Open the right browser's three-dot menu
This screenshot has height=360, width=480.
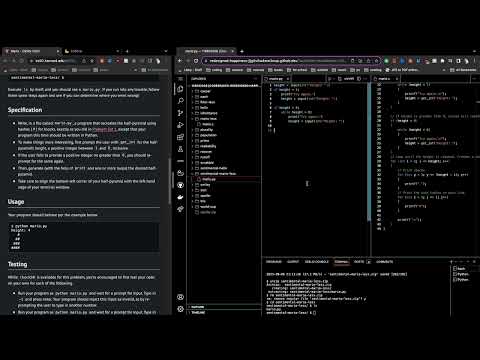tap(474, 61)
